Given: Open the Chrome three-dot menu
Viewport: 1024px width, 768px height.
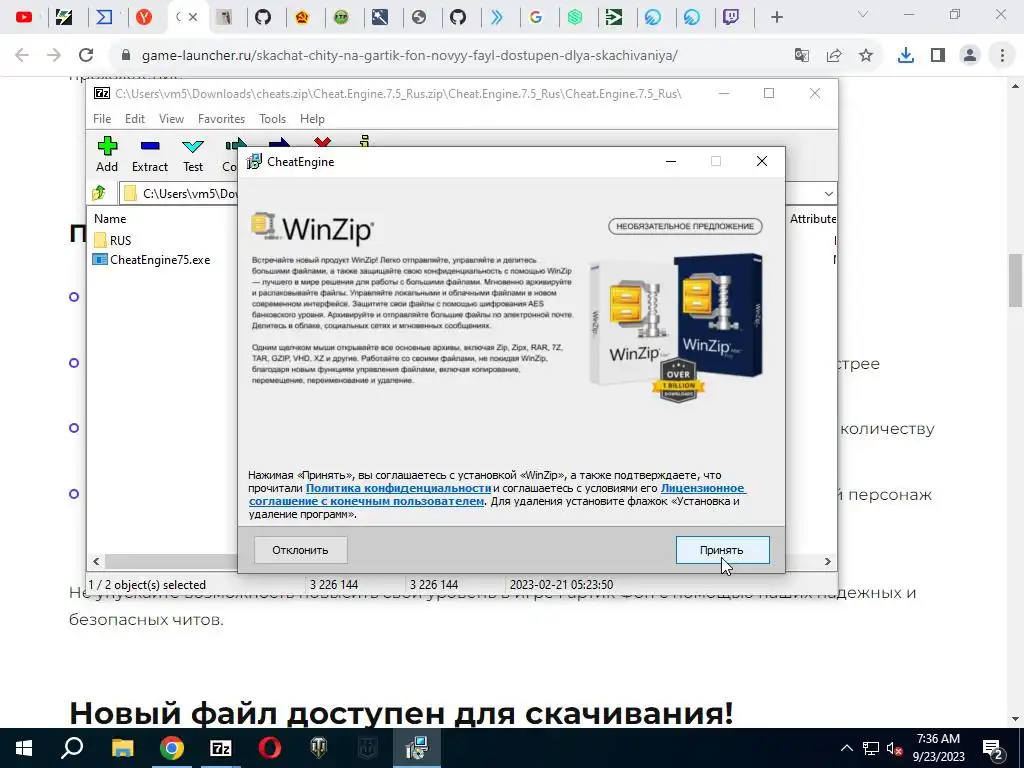Looking at the screenshot, I should tap(1002, 56).
